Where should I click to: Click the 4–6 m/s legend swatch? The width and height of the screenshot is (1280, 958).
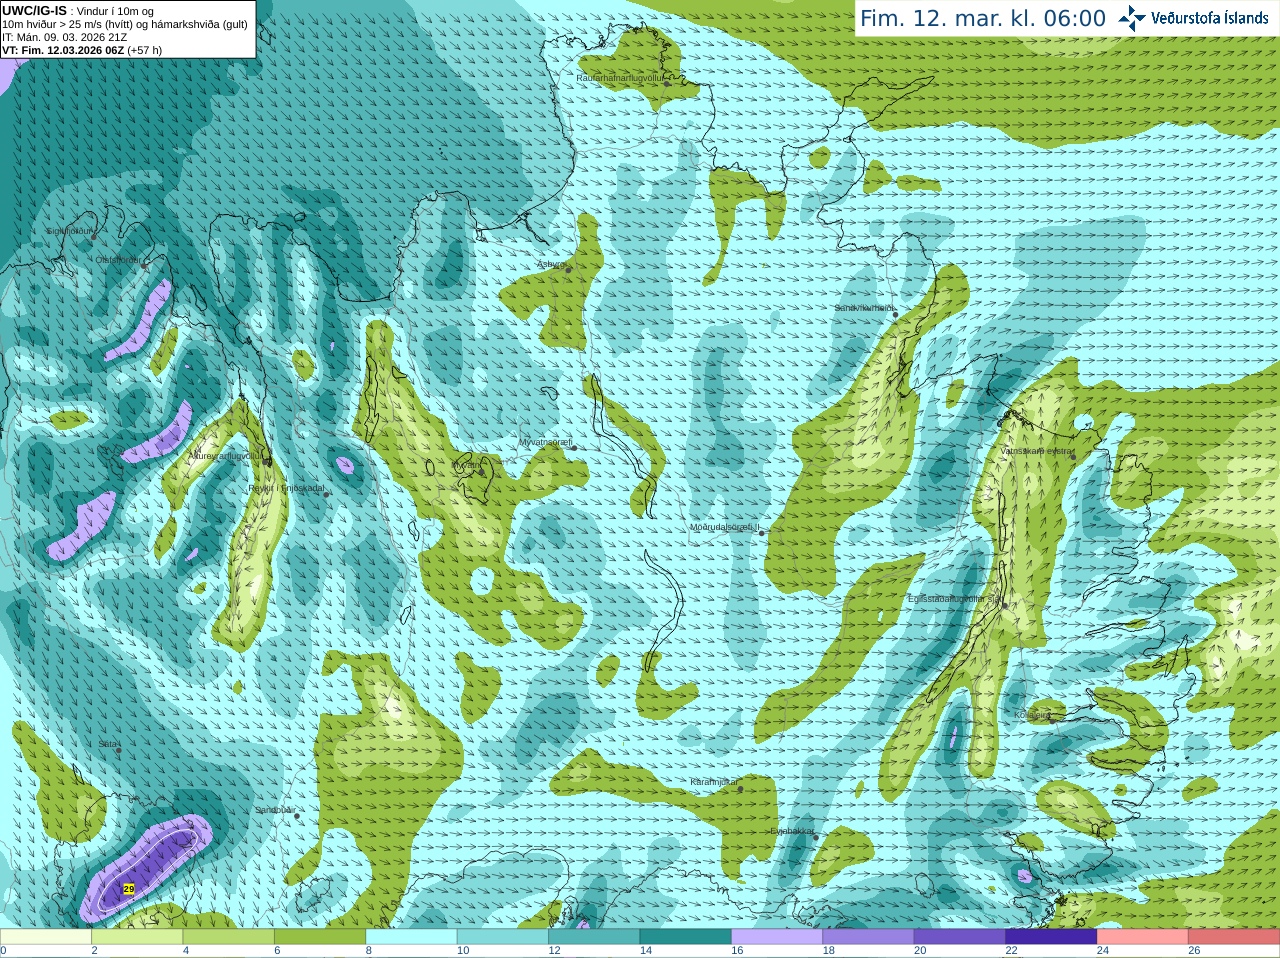point(228,937)
